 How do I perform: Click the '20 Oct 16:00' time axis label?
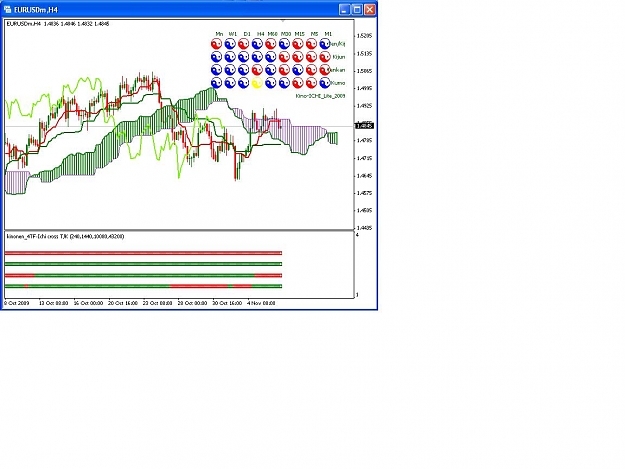pyautogui.click(x=123, y=303)
